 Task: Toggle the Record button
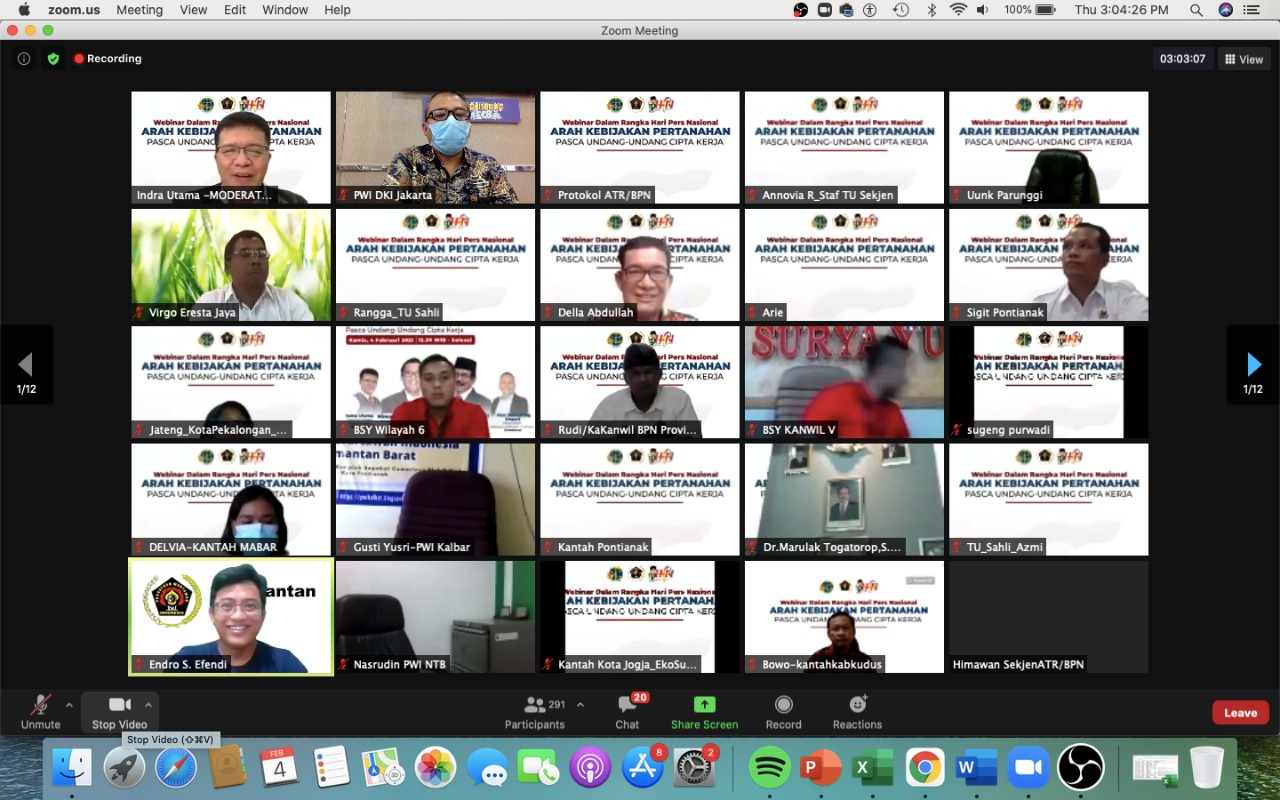tap(783, 712)
